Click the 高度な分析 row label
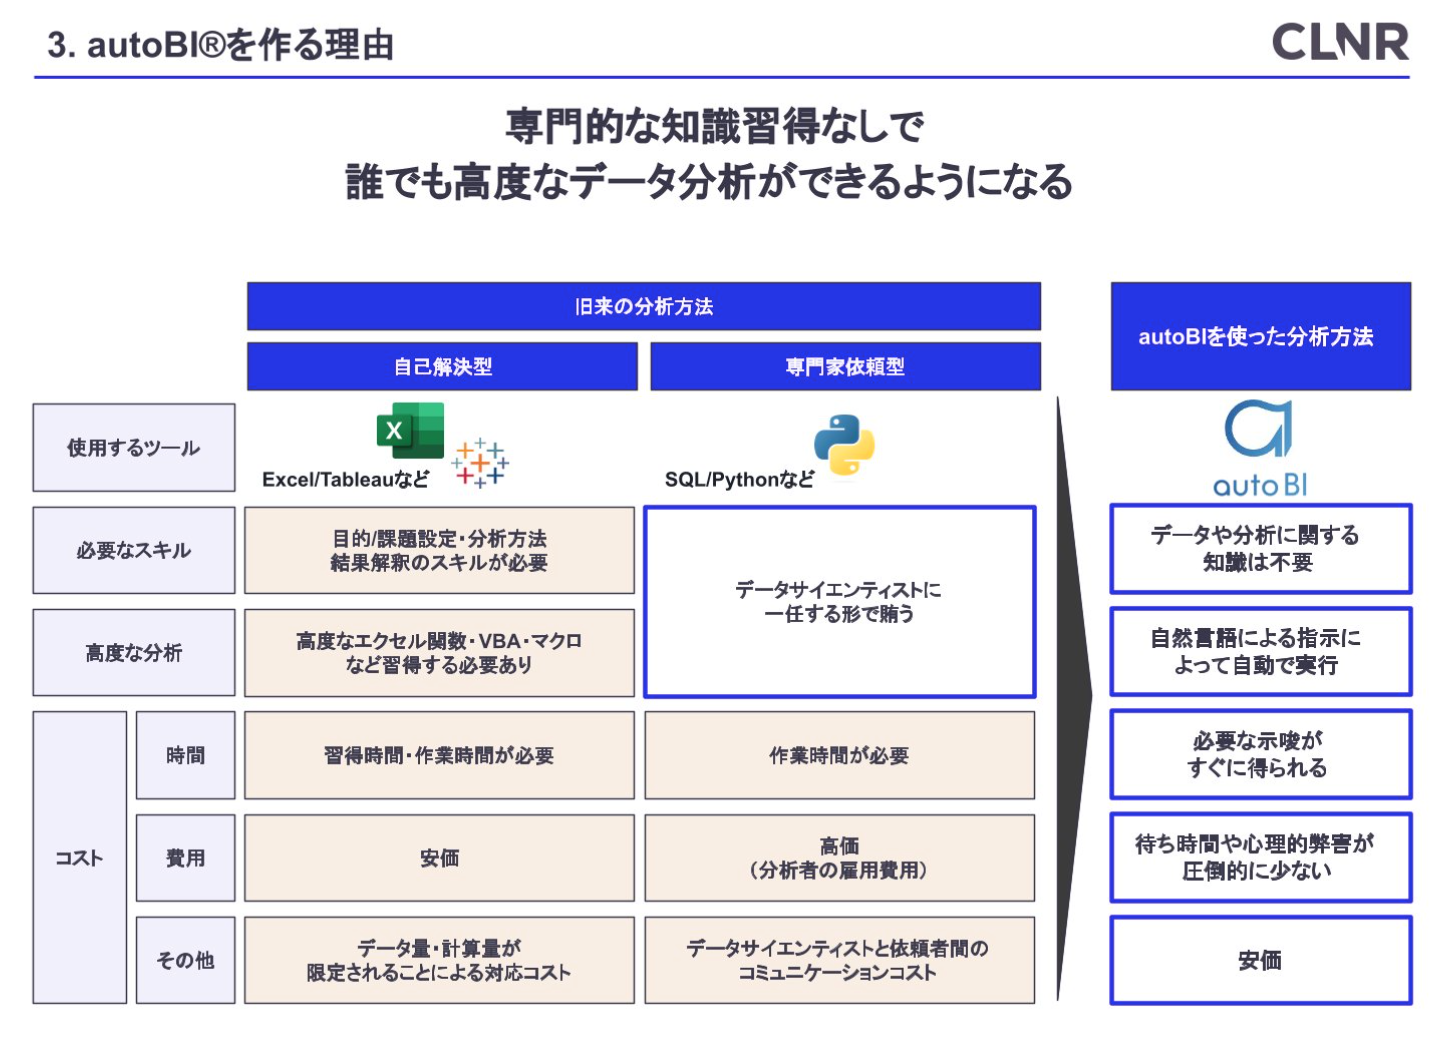The height and width of the screenshot is (1044, 1444). (x=134, y=653)
